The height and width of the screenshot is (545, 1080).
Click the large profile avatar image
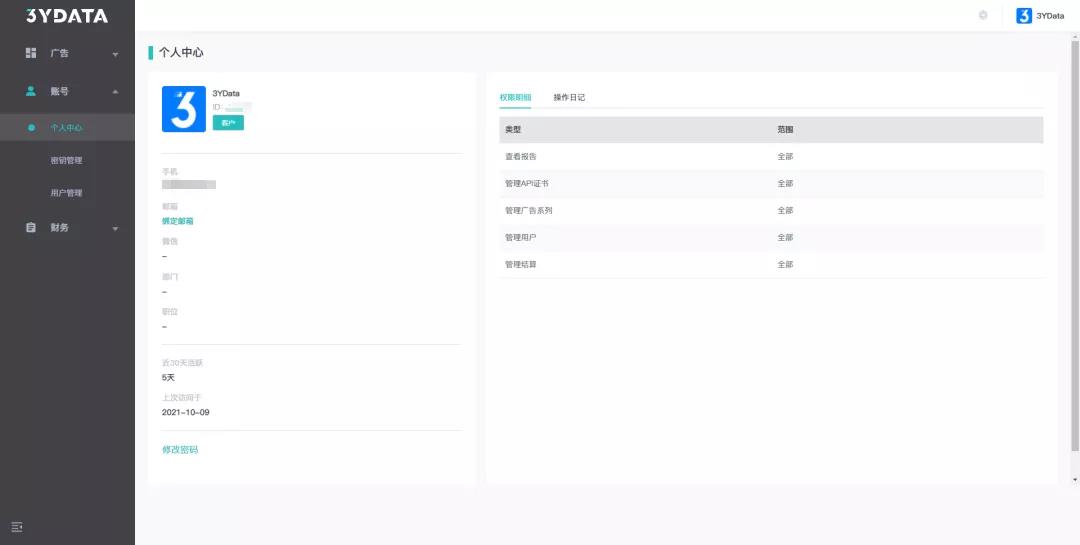[x=184, y=109]
